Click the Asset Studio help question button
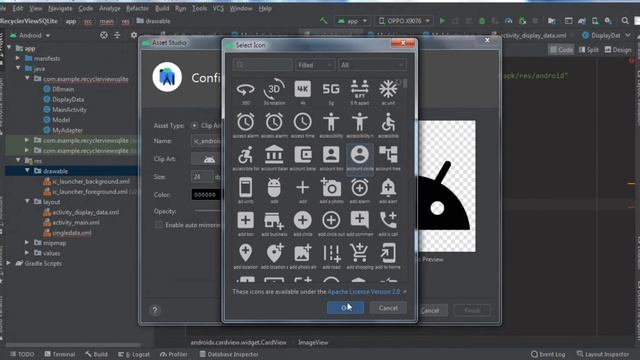The height and width of the screenshot is (360, 640). pyautogui.click(x=155, y=310)
